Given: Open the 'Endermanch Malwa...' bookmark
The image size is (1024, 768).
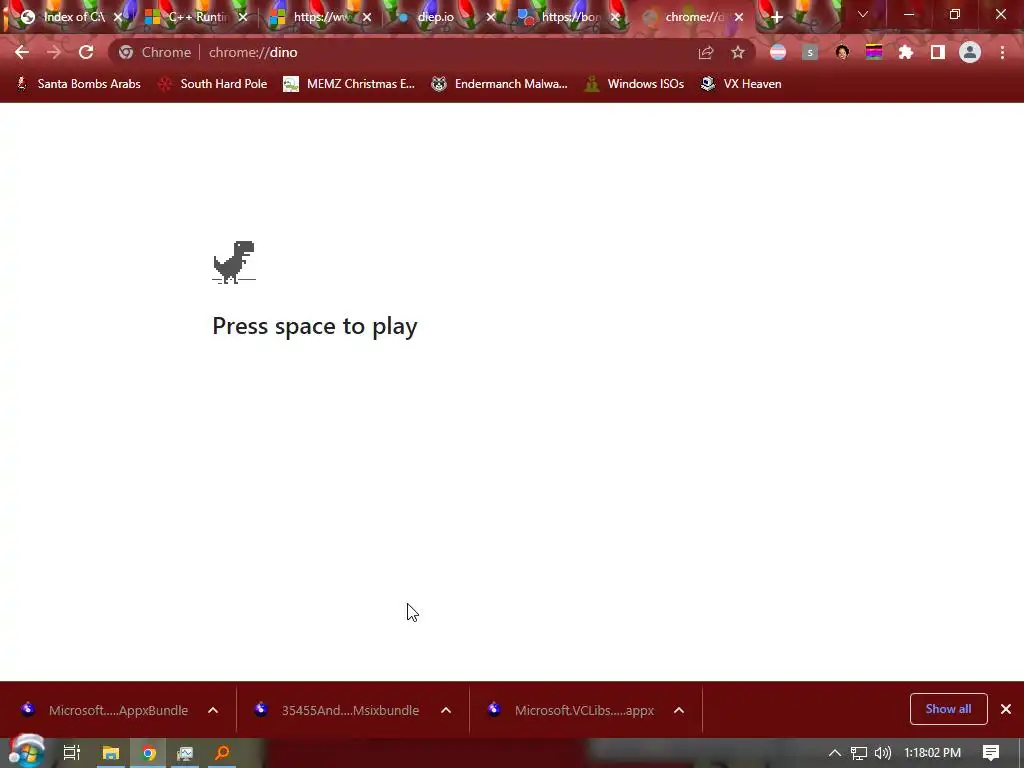Looking at the screenshot, I should tap(500, 84).
